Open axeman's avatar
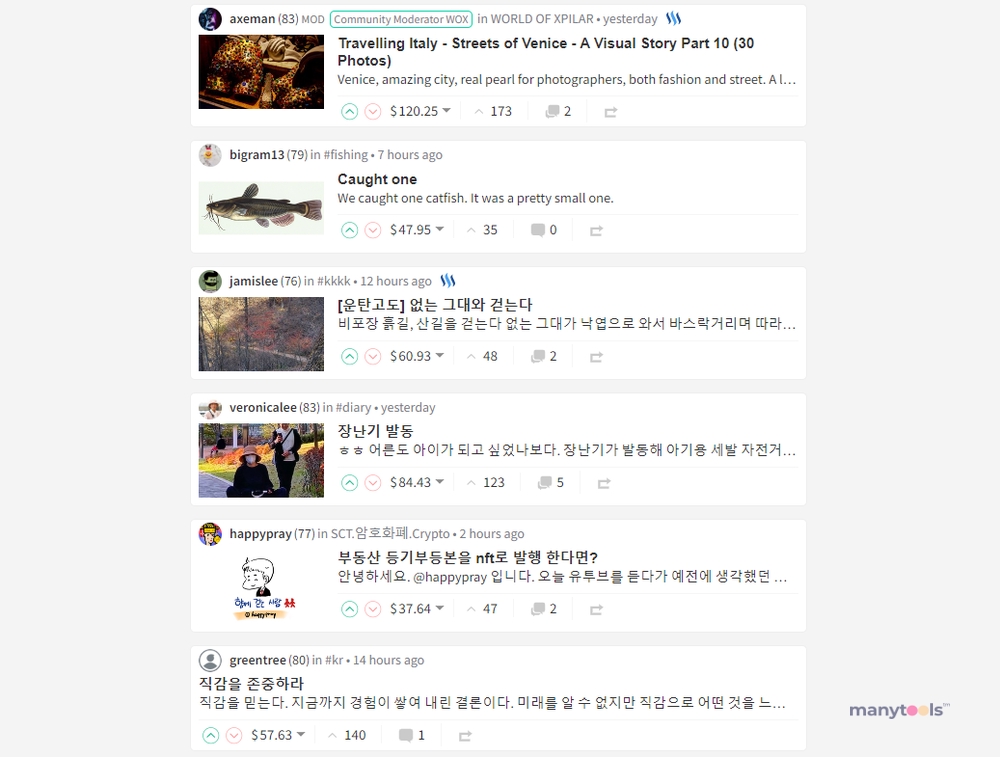 pyautogui.click(x=210, y=19)
